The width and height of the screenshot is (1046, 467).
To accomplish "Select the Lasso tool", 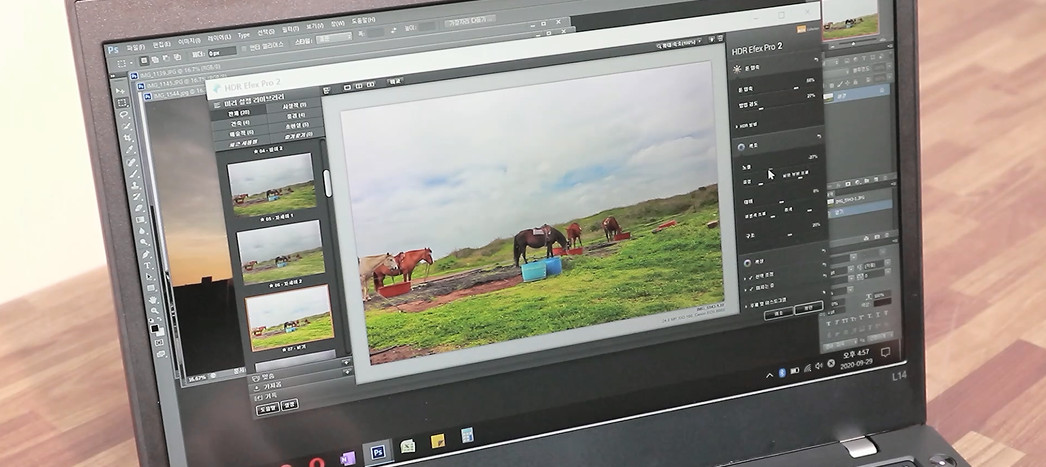I will pyautogui.click(x=124, y=114).
